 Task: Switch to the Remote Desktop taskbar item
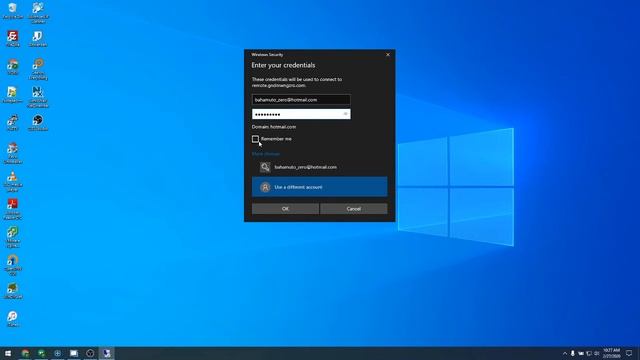click(106, 353)
